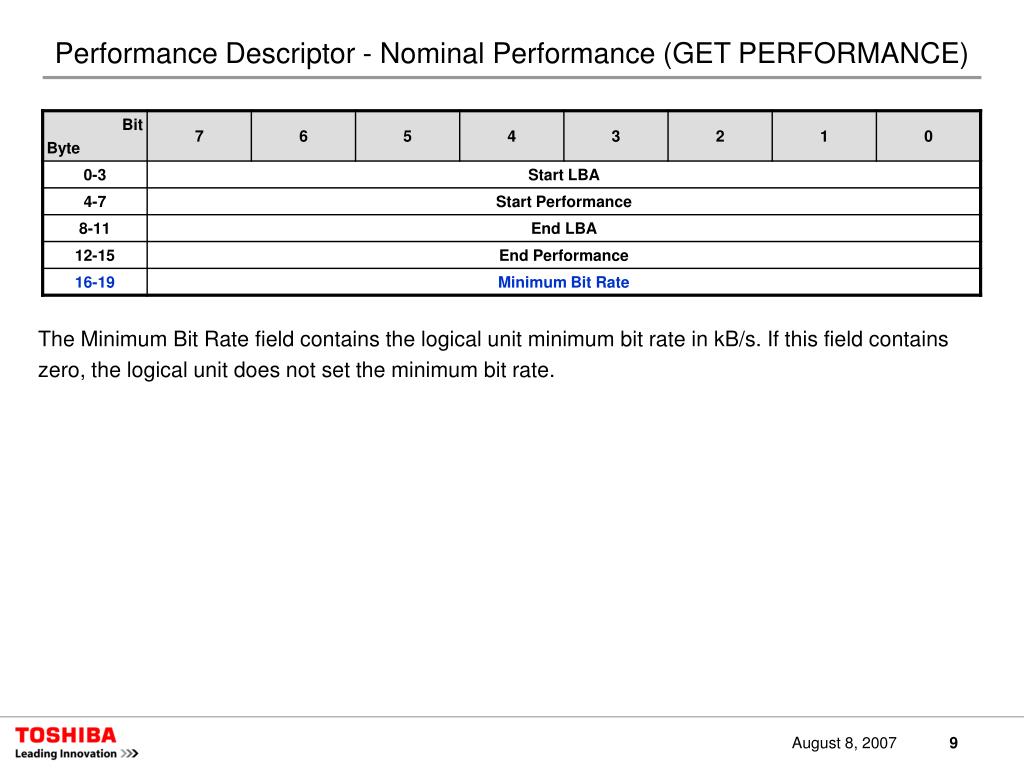This screenshot has width=1024, height=768.
Task: Click the August 8, 2007 date
Action: coord(844,743)
